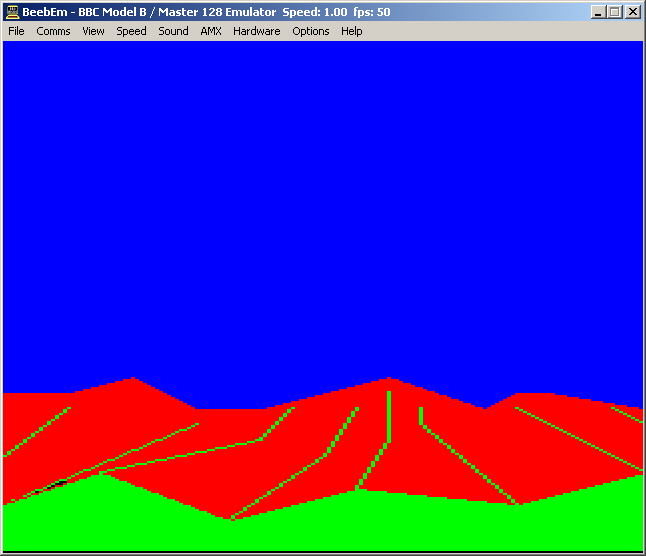Expand the View menu
This screenshot has width=646, height=556.
tap(93, 31)
